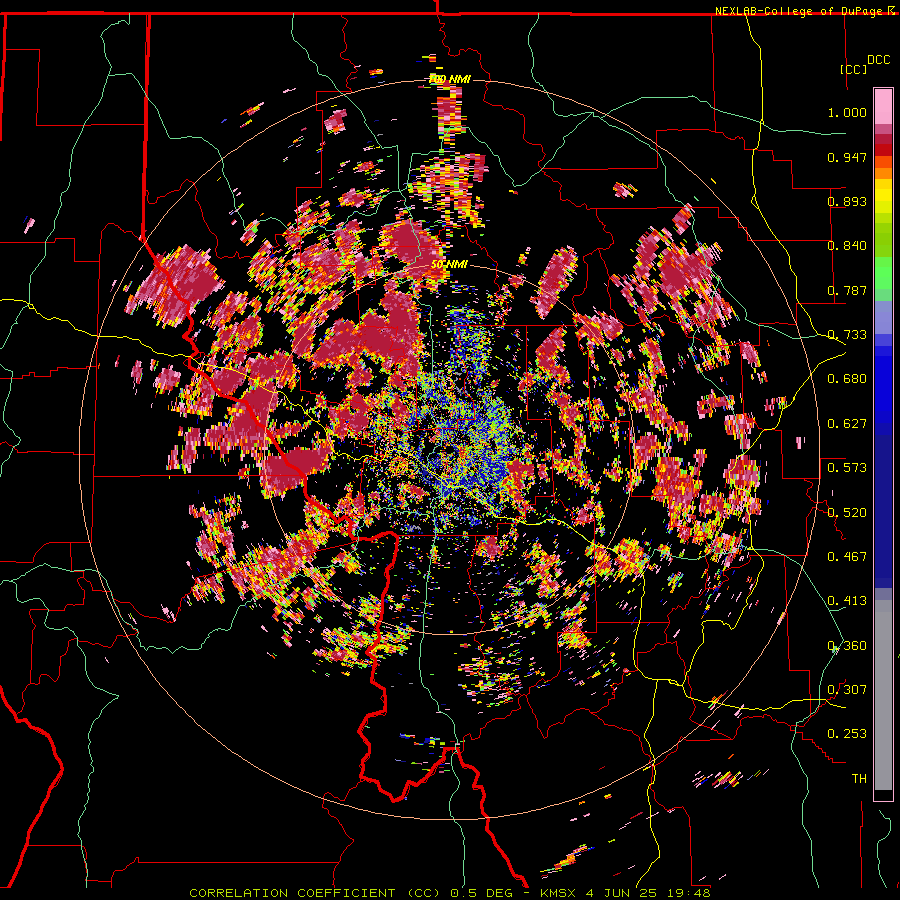Pick the light pink swatch beside 1.000
Viewport: 900px width, 900px height.
[x=883, y=107]
